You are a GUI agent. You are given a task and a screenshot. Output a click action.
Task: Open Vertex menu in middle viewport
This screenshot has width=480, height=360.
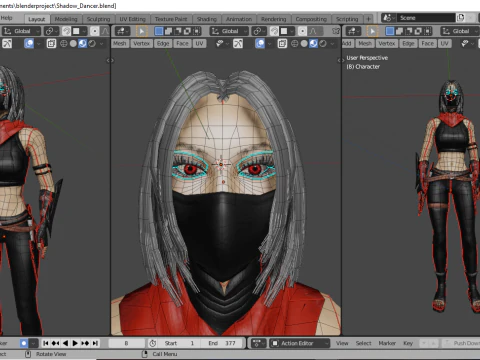click(141, 44)
